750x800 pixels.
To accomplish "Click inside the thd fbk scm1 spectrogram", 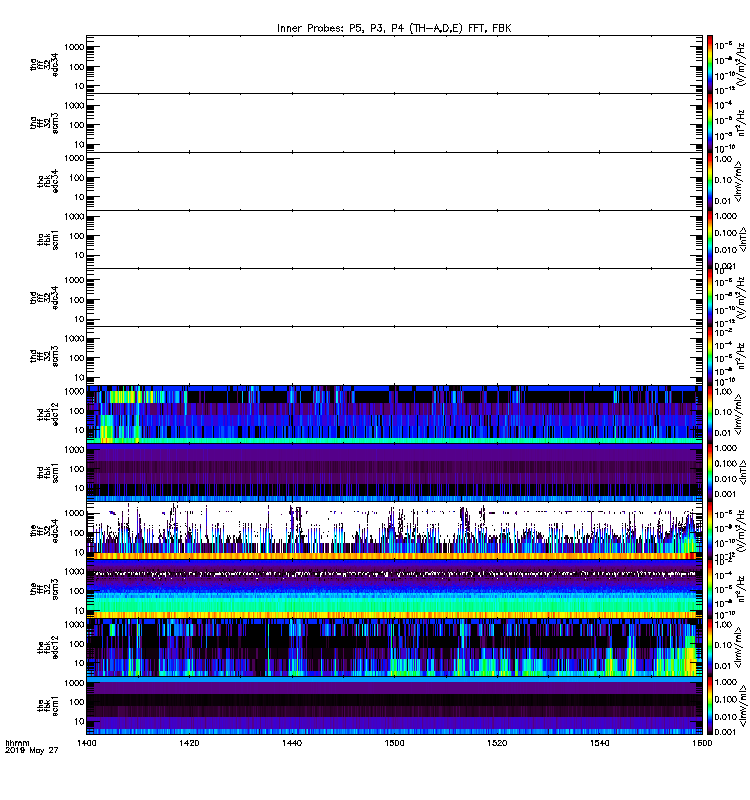I will [x=394, y=472].
